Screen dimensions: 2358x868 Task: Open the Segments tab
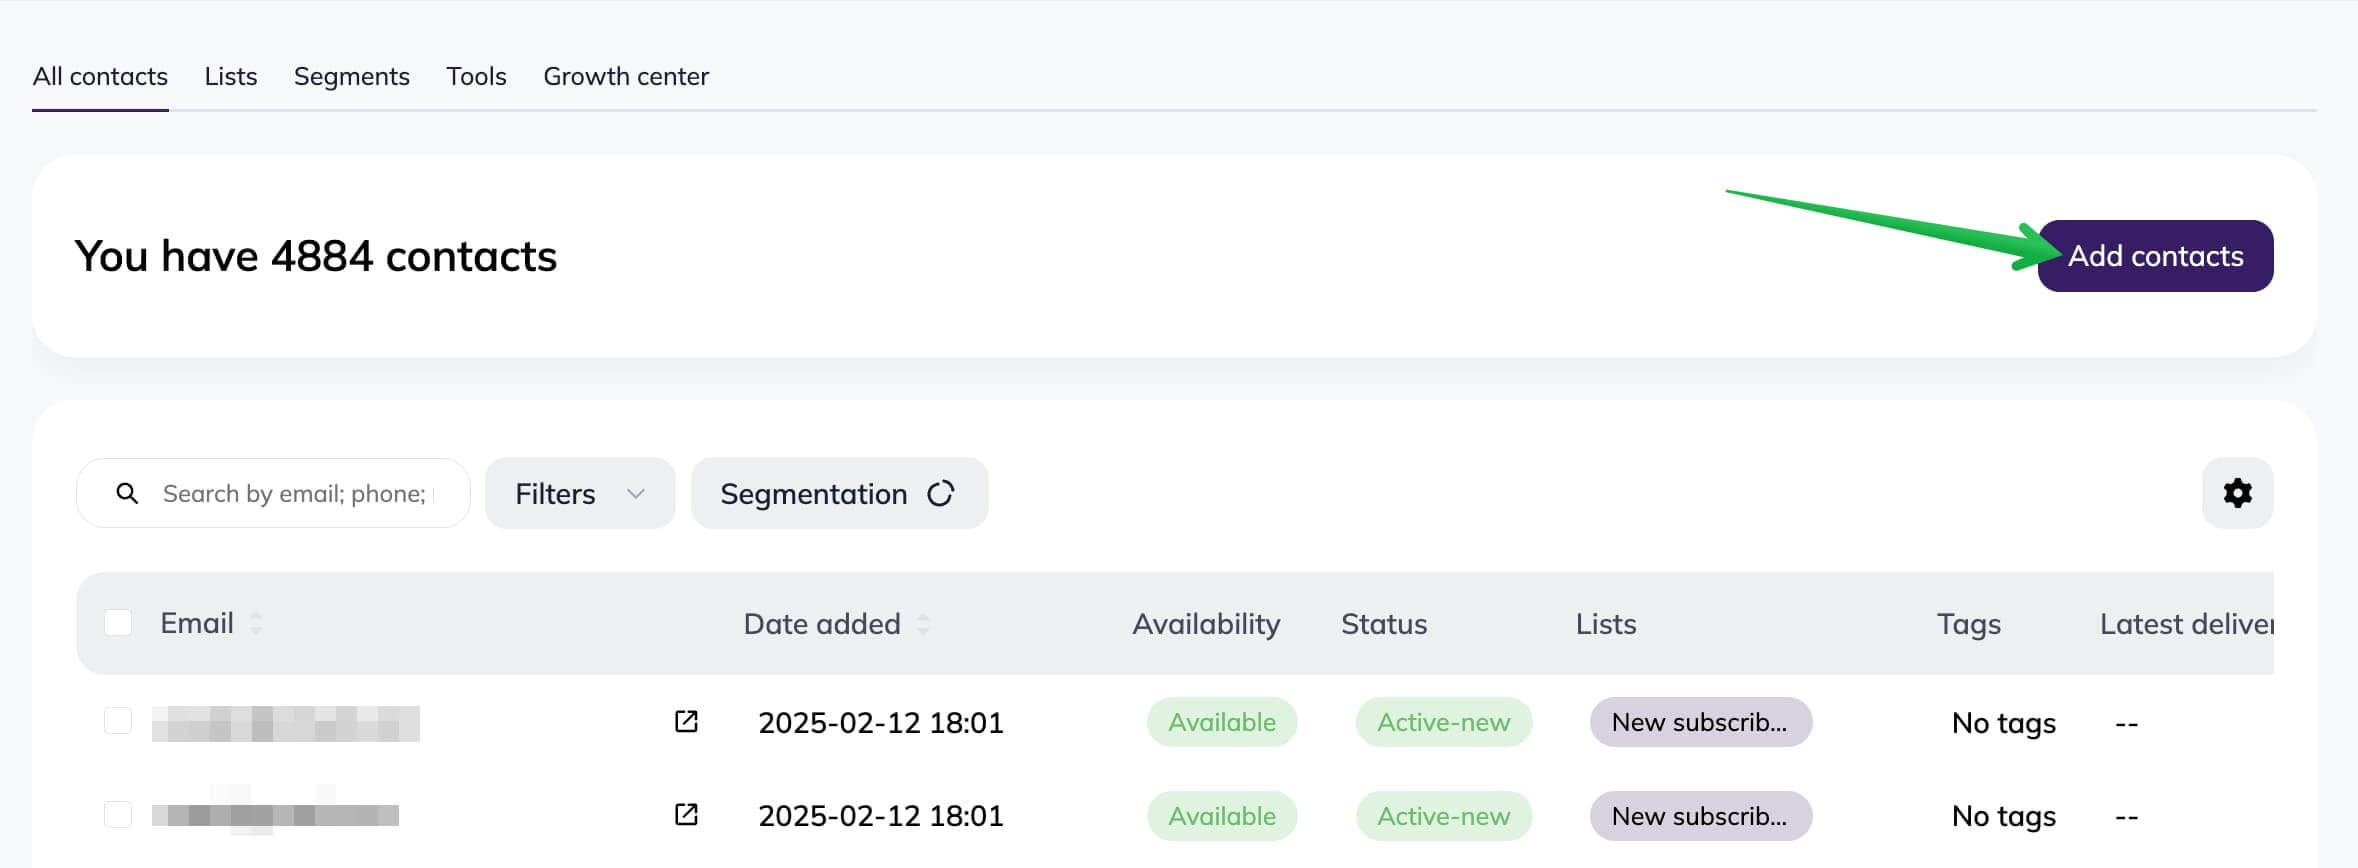click(352, 77)
